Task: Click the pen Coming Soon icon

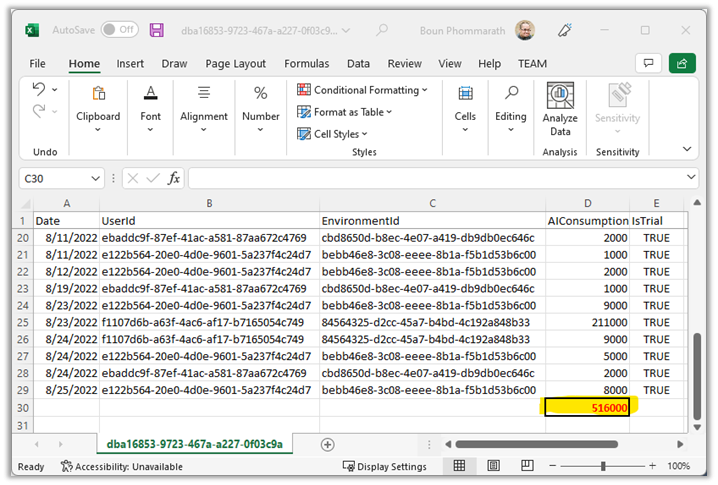Action: 565,30
